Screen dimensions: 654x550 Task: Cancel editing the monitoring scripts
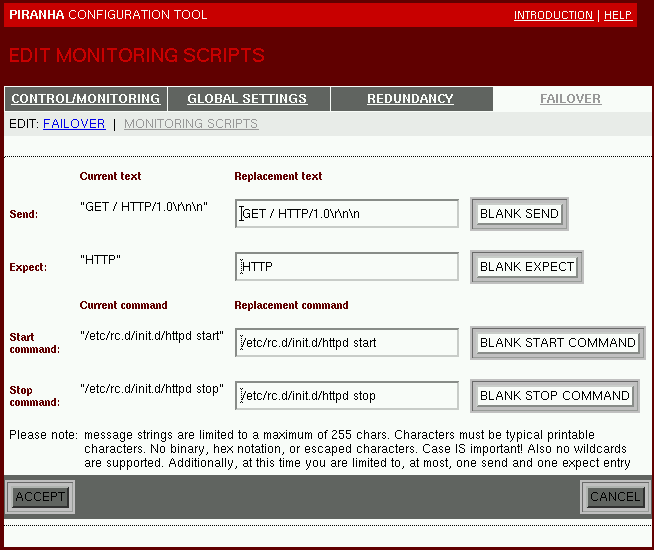click(x=615, y=497)
